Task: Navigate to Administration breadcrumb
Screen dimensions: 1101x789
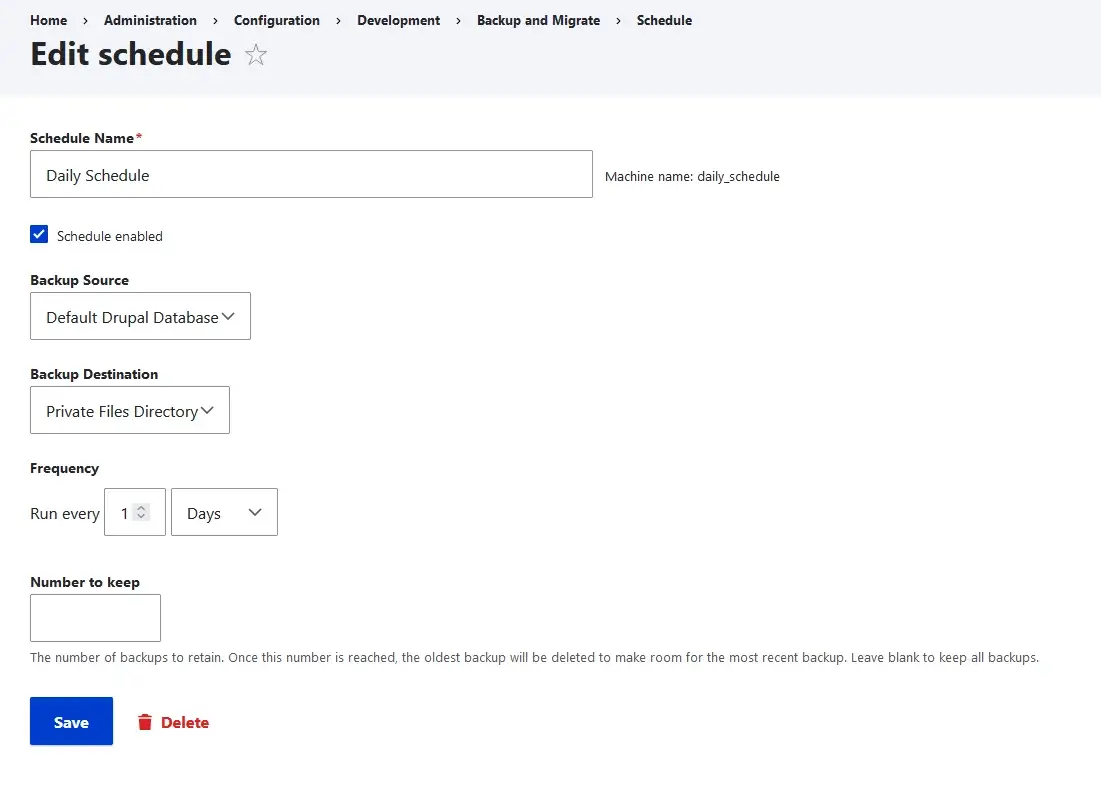Action: [150, 20]
